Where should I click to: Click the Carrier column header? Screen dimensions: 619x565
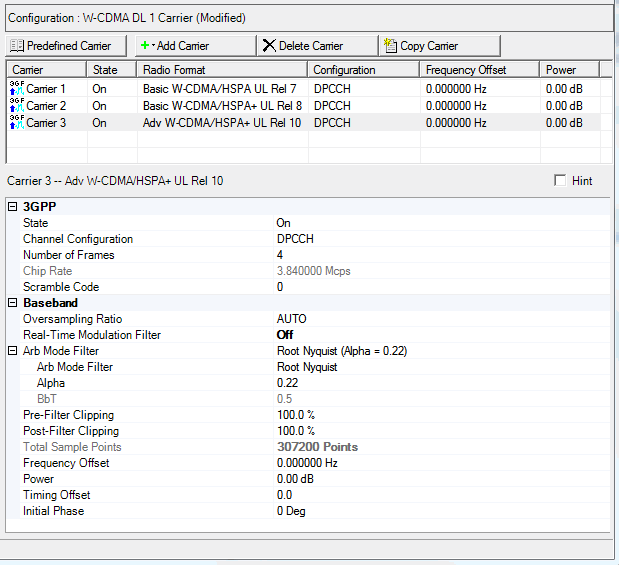[x=47, y=70]
